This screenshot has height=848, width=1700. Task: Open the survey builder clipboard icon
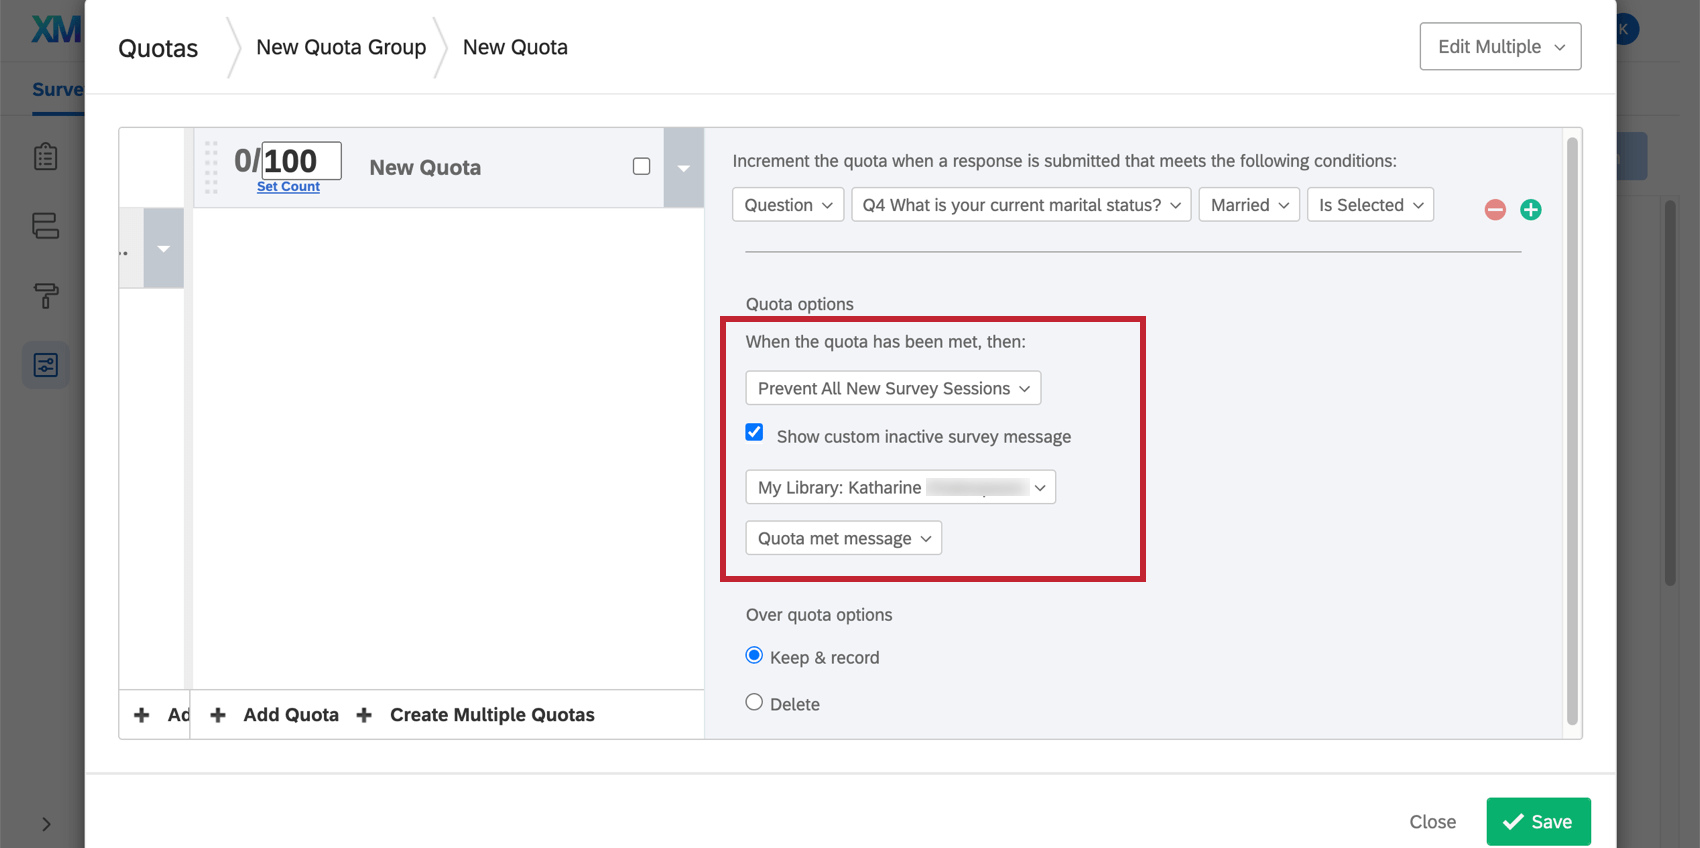tap(46, 157)
